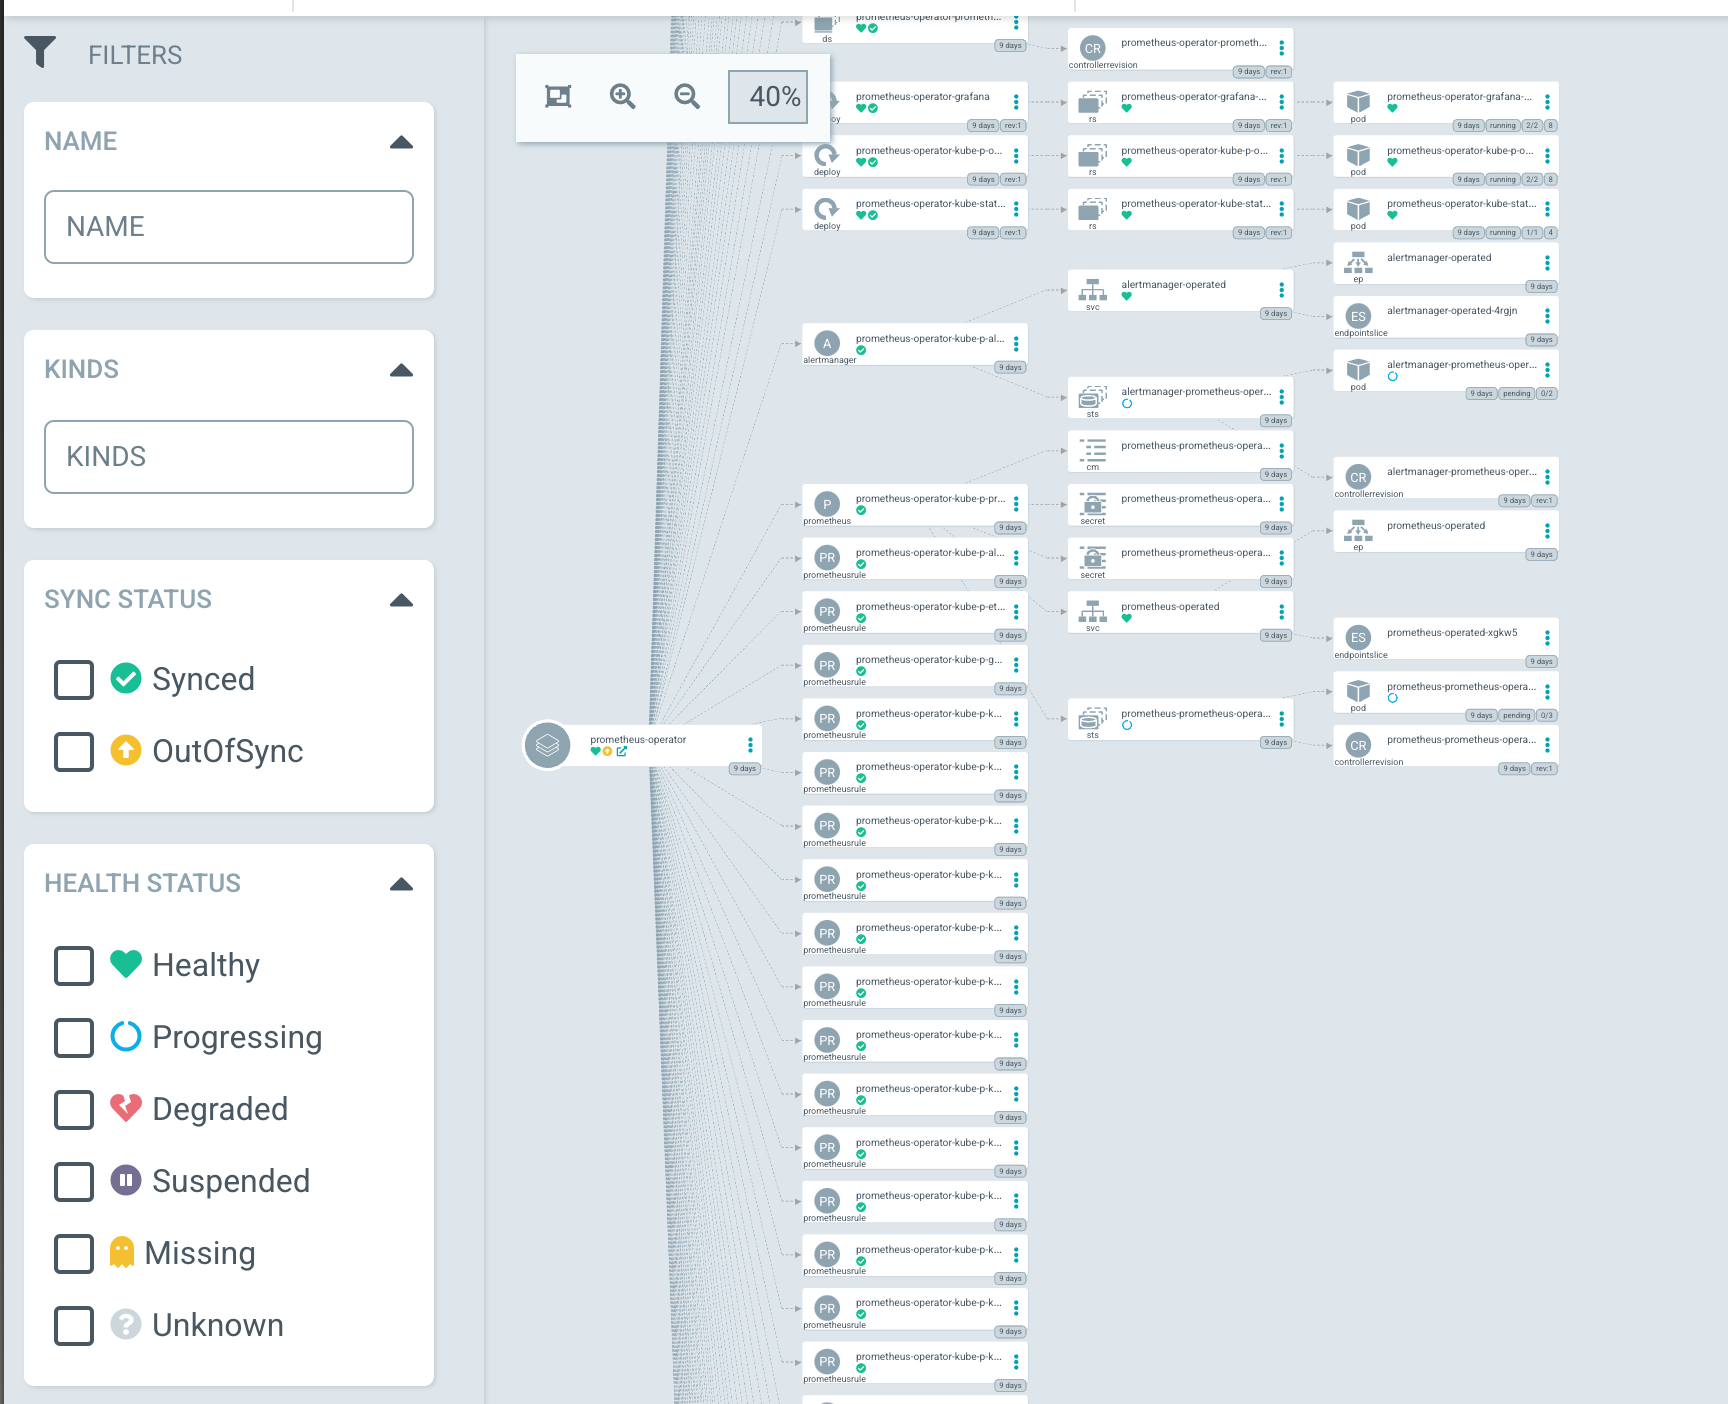Click the alertmanager-operated ep node icon

tap(1358, 263)
